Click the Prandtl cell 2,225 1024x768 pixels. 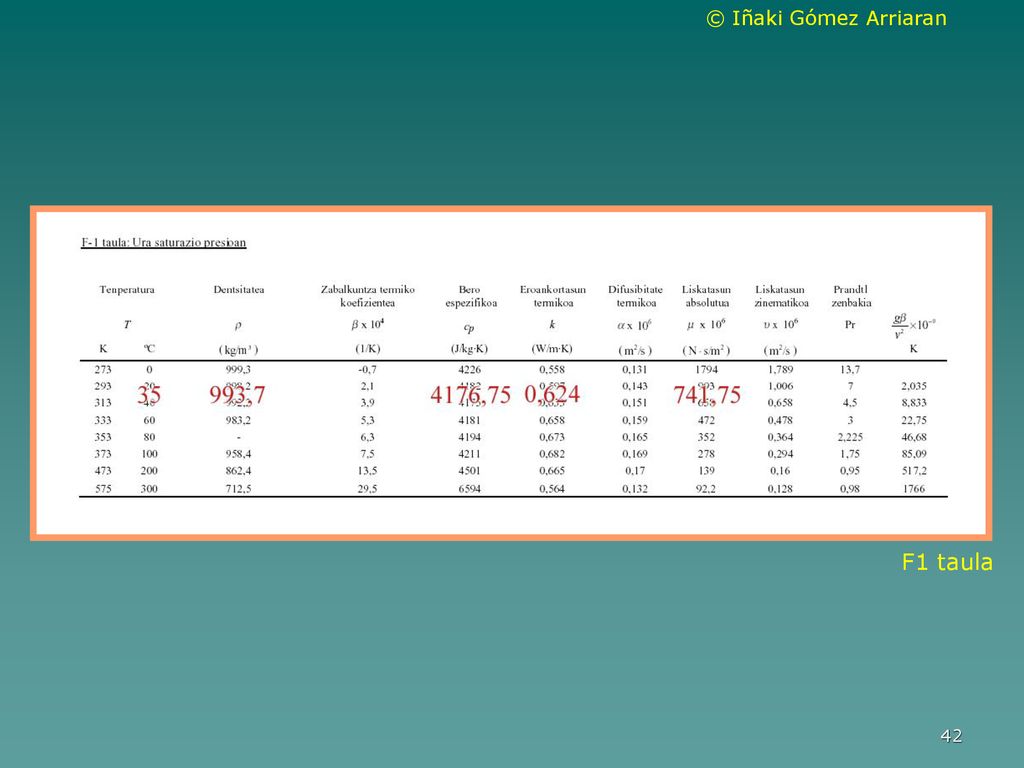tap(850, 437)
